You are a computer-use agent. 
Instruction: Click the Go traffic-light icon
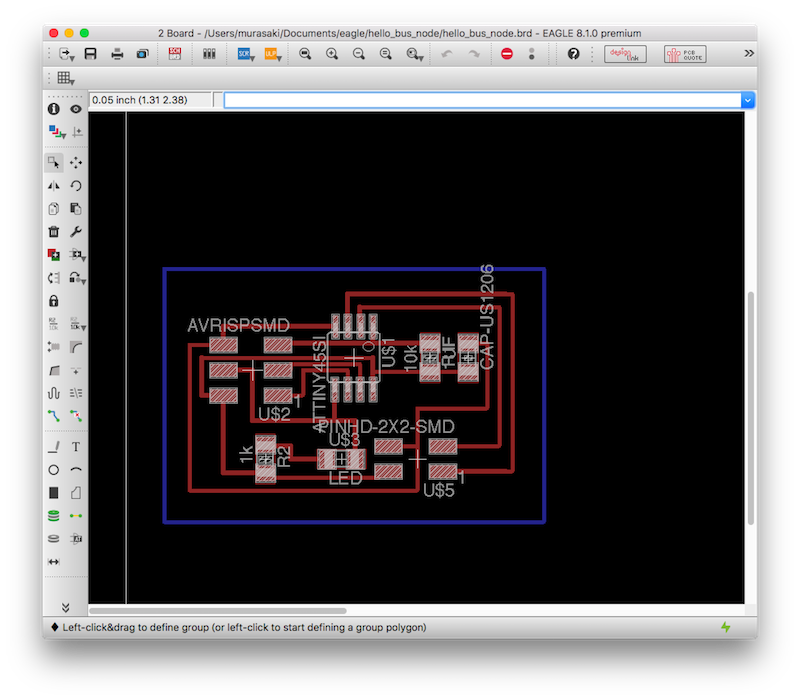click(532, 54)
